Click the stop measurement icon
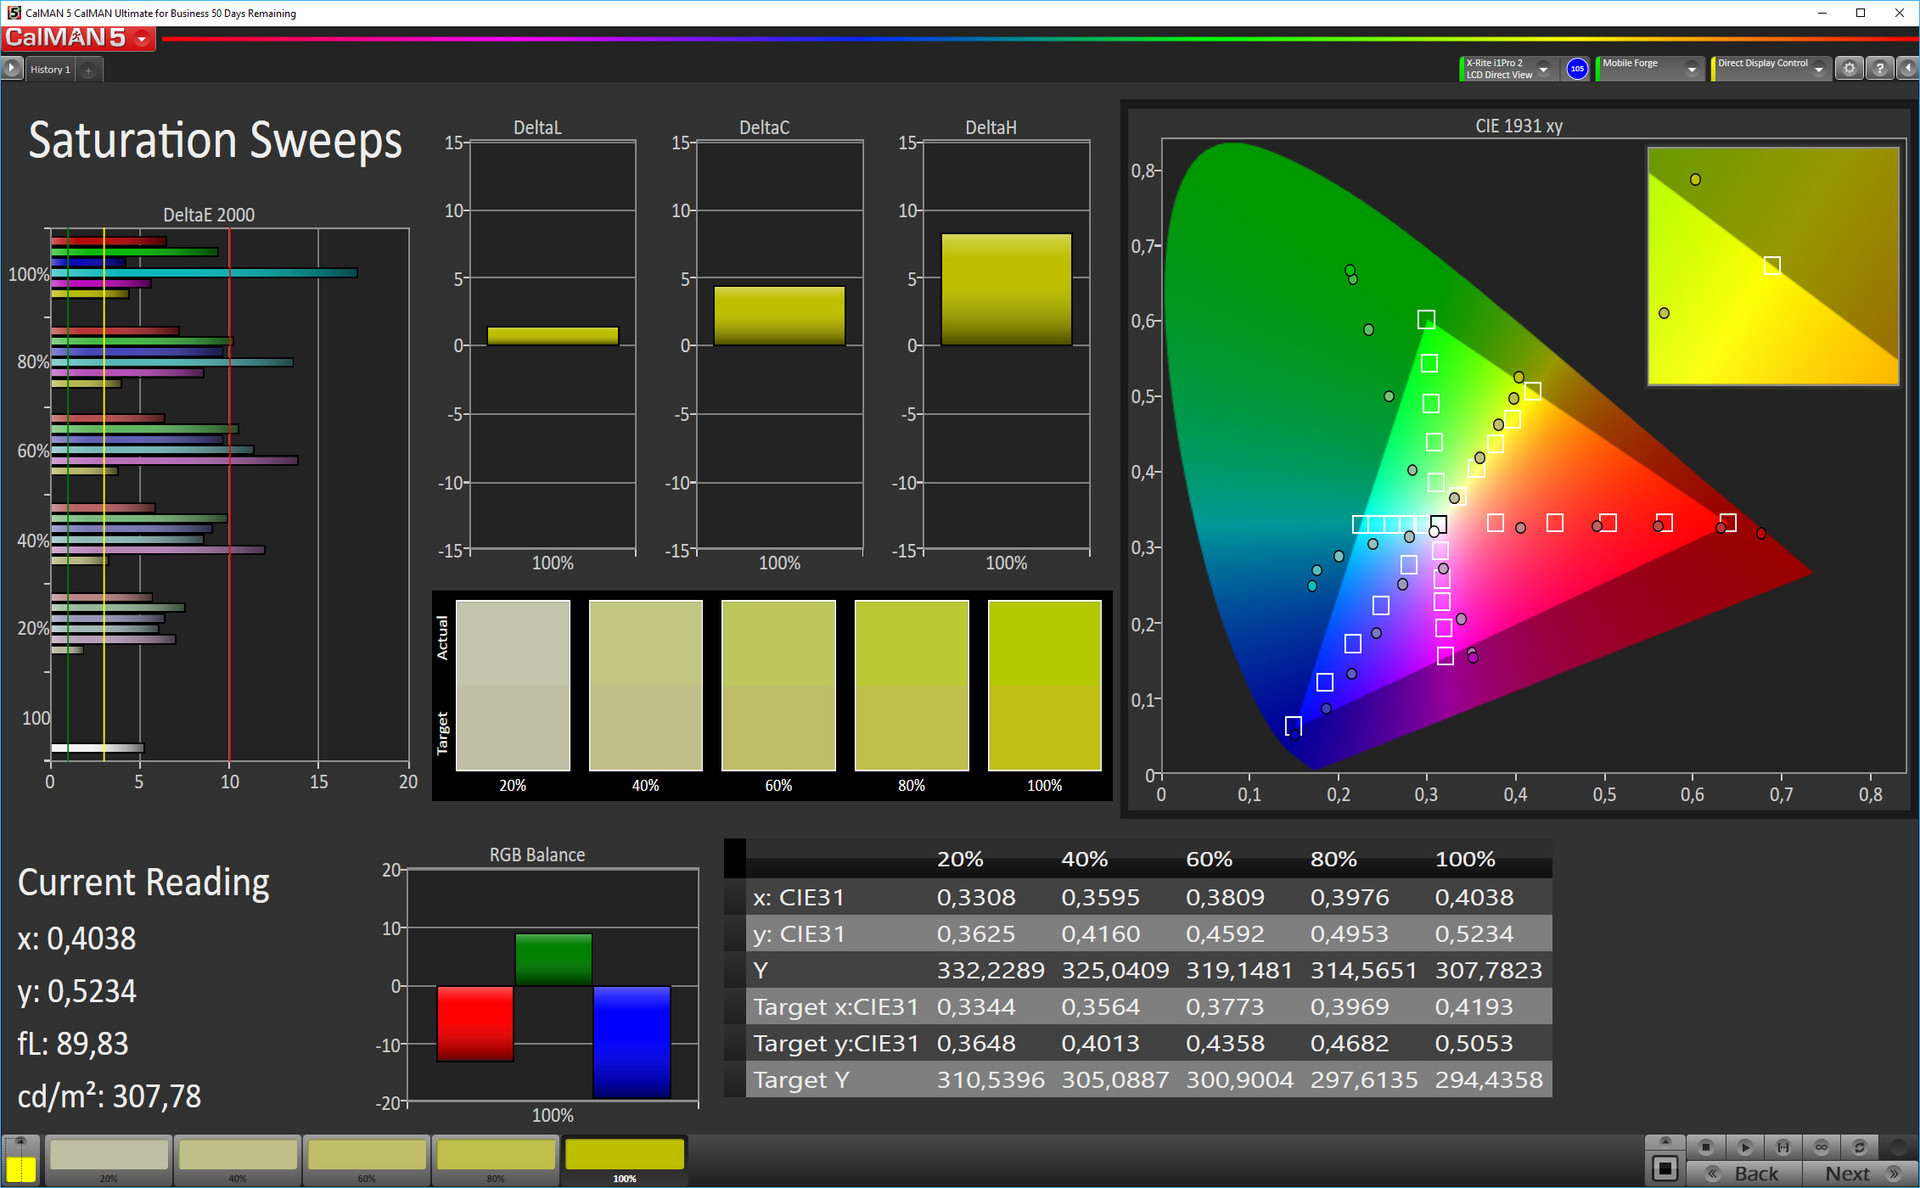The image size is (1920, 1188). pyautogui.click(x=1706, y=1147)
